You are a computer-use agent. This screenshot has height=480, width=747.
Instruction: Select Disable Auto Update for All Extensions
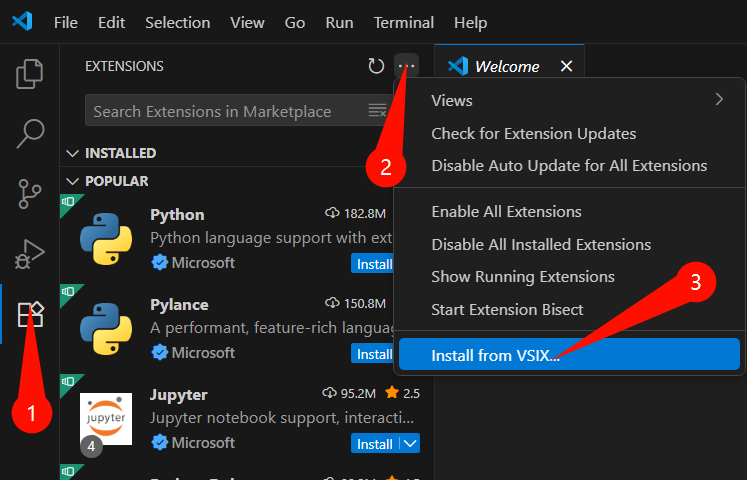(x=569, y=166)
